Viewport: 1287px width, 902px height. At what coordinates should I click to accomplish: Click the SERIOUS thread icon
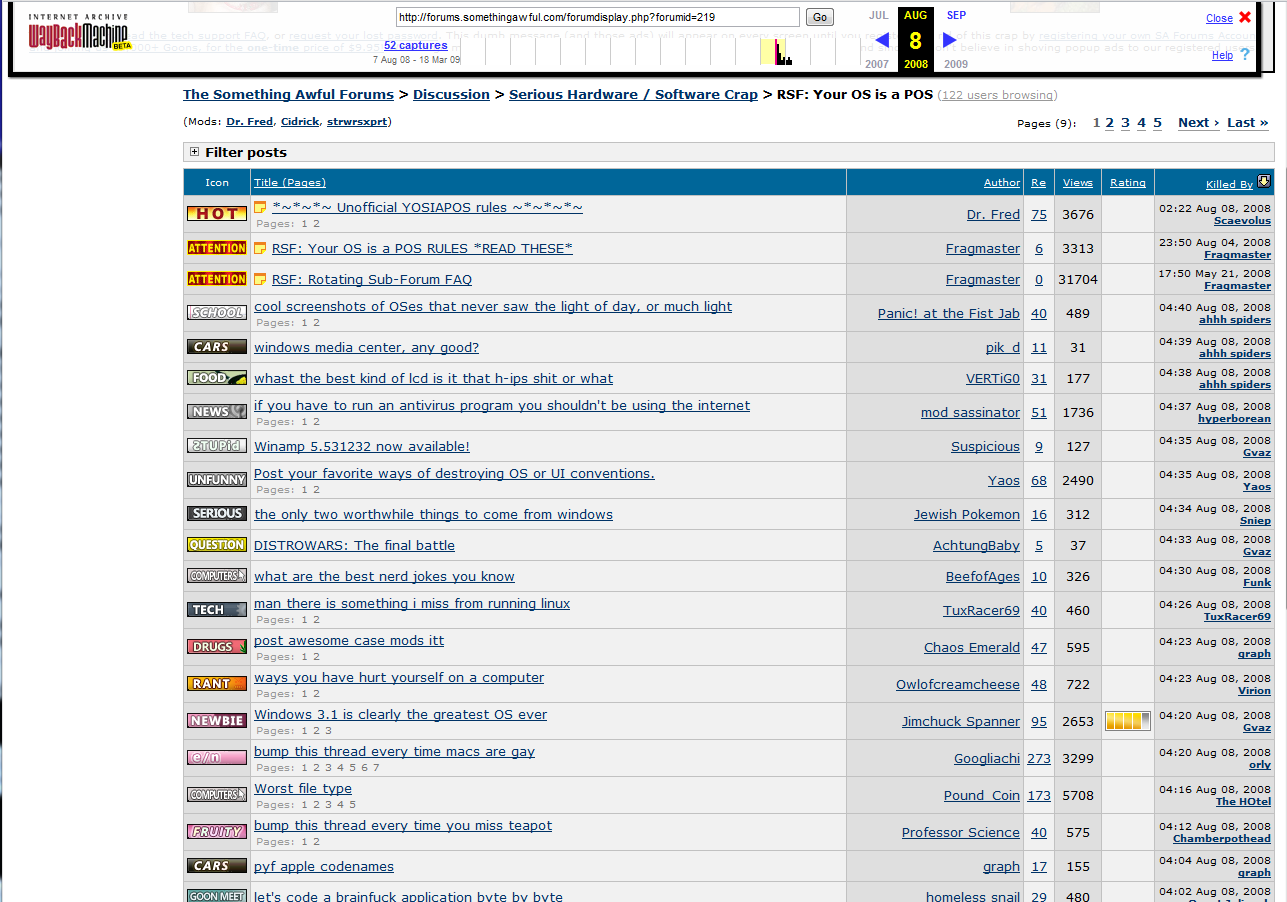(x=217, y=514)
